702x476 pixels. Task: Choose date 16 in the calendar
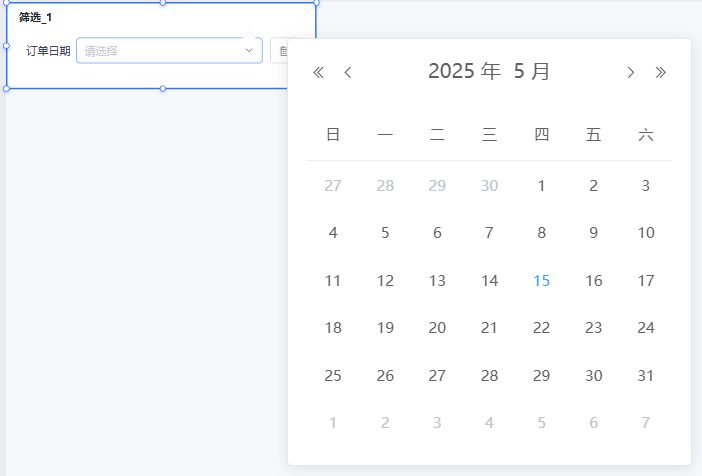click(593, 281)
